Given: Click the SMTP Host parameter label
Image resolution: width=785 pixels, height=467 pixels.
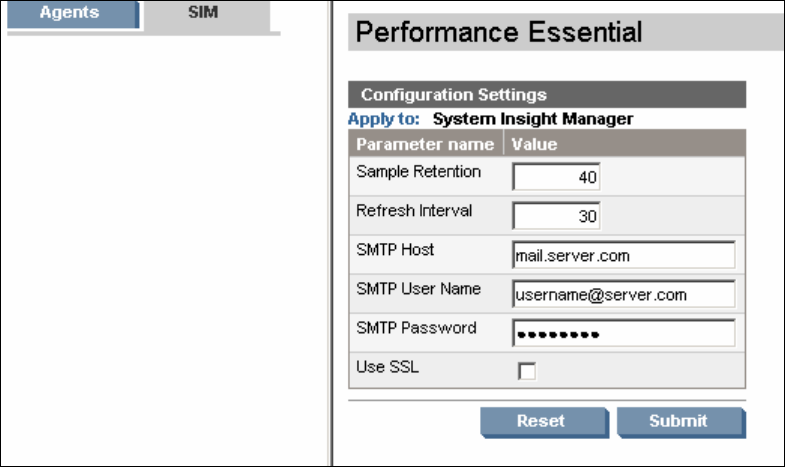Looking at the screenshot, I should 396,250.
